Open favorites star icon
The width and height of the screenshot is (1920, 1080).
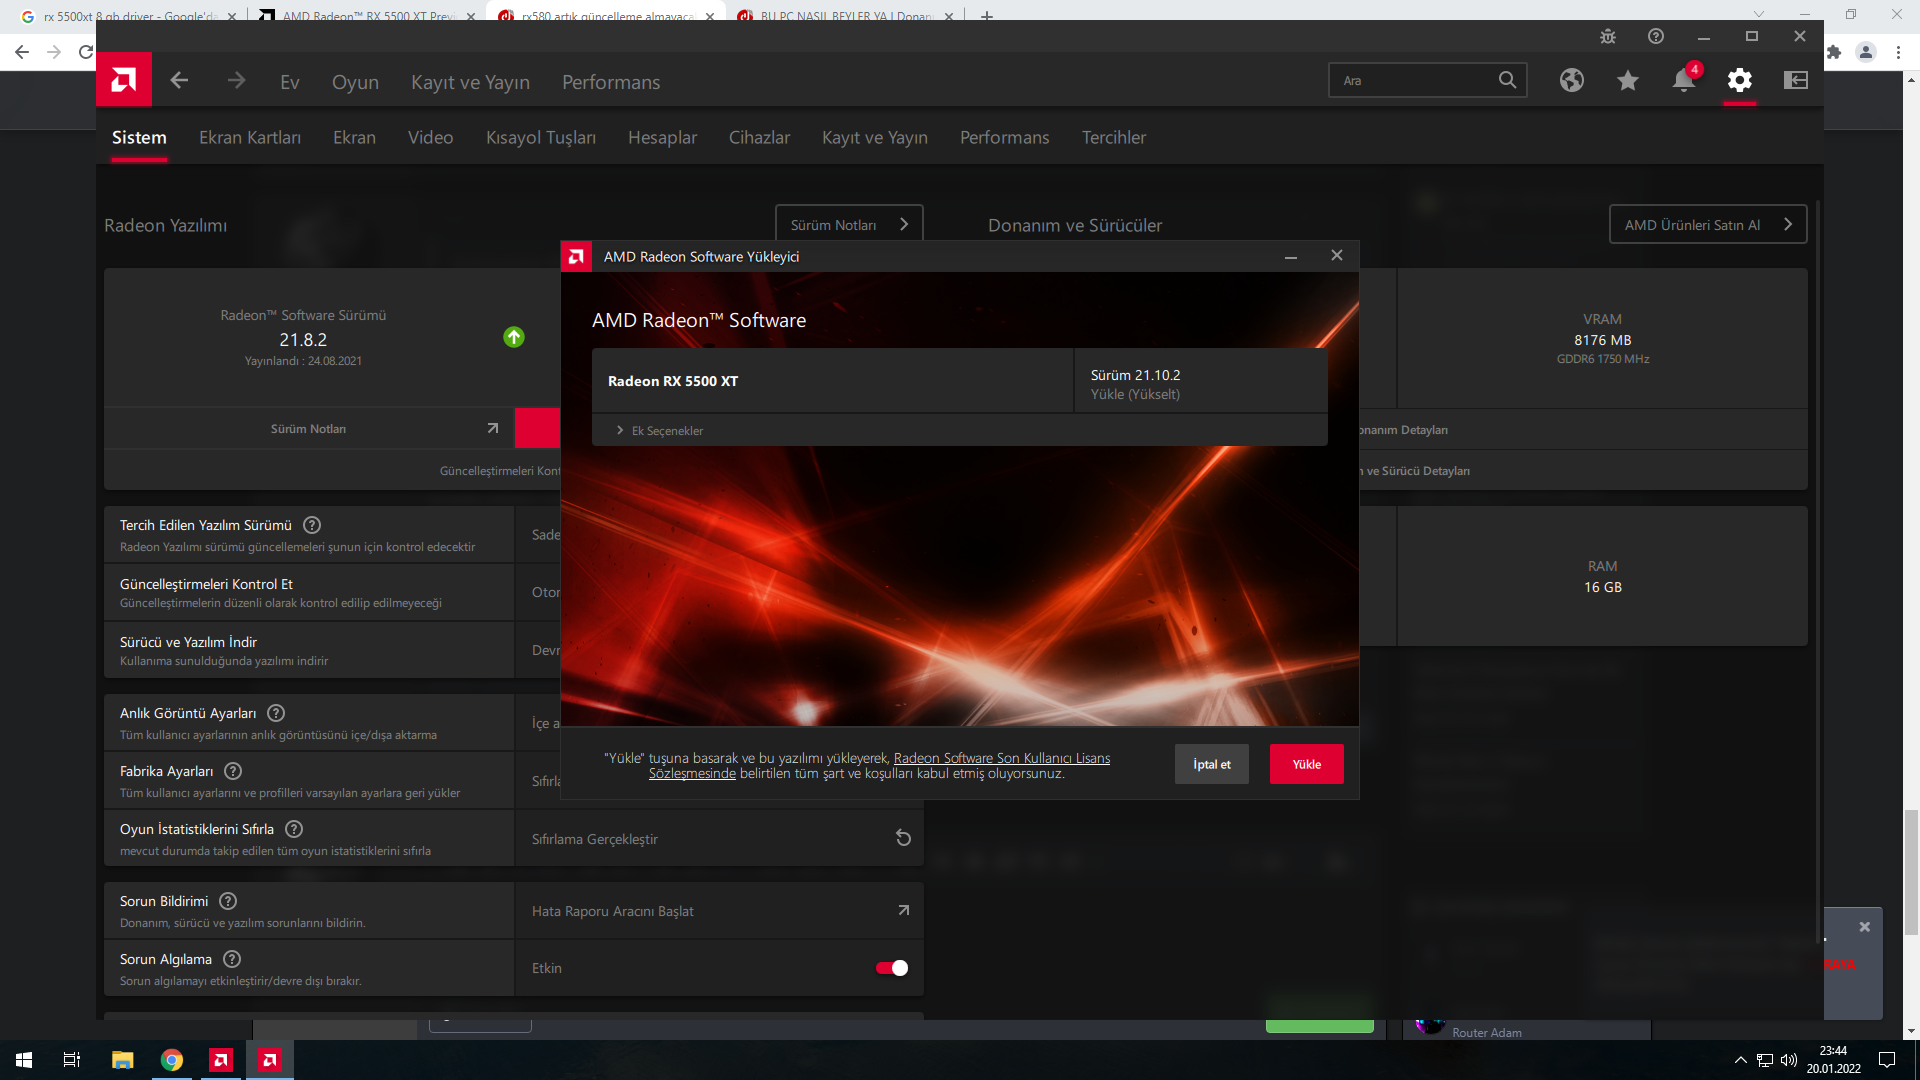pos(1628,80)
